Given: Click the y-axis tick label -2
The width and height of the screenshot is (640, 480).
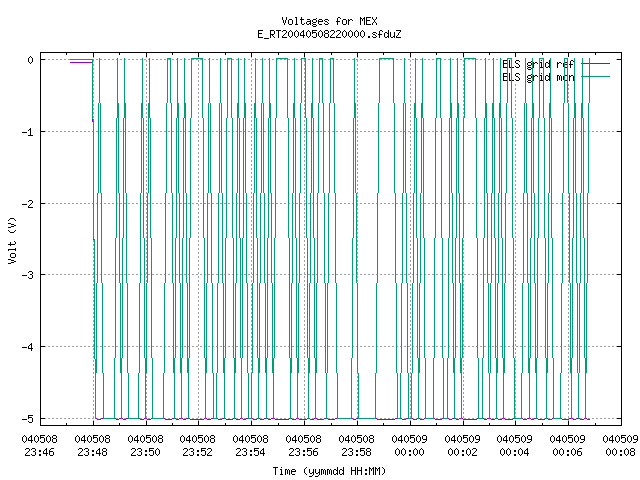Looking at the screenshot, I should click(28, 204).
